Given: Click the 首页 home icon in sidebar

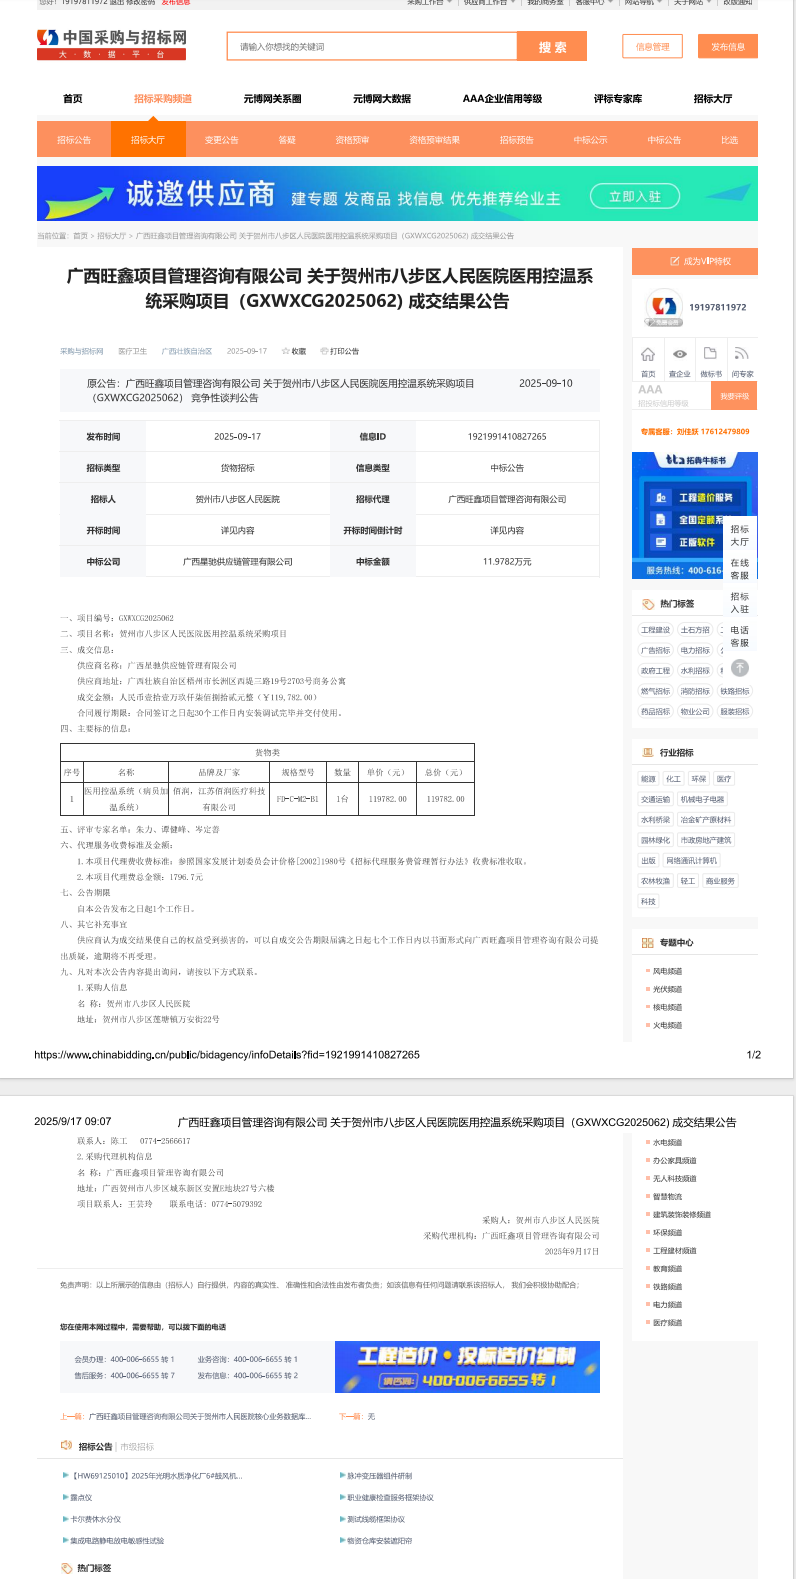Looking at the screenshot, I should tap(648, 355).
